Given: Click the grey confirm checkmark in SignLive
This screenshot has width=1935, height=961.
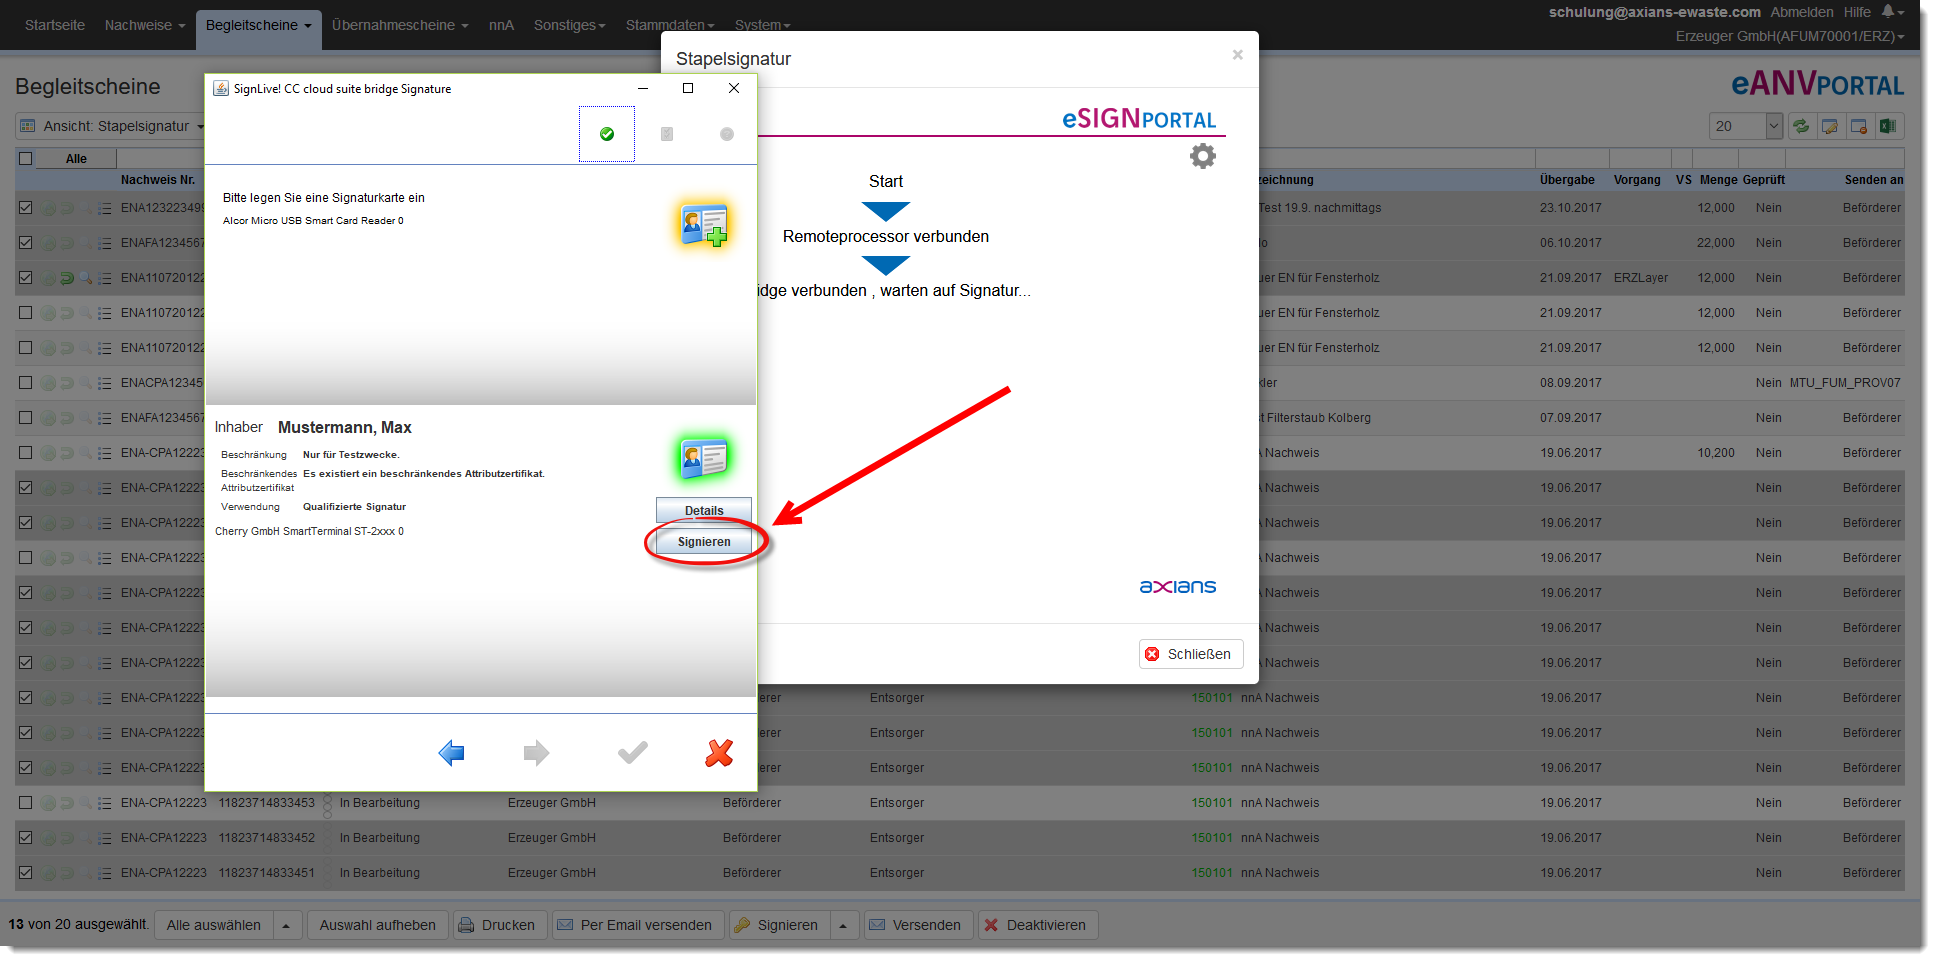Looking at the screenshot, I should click(x=633, y=752).
